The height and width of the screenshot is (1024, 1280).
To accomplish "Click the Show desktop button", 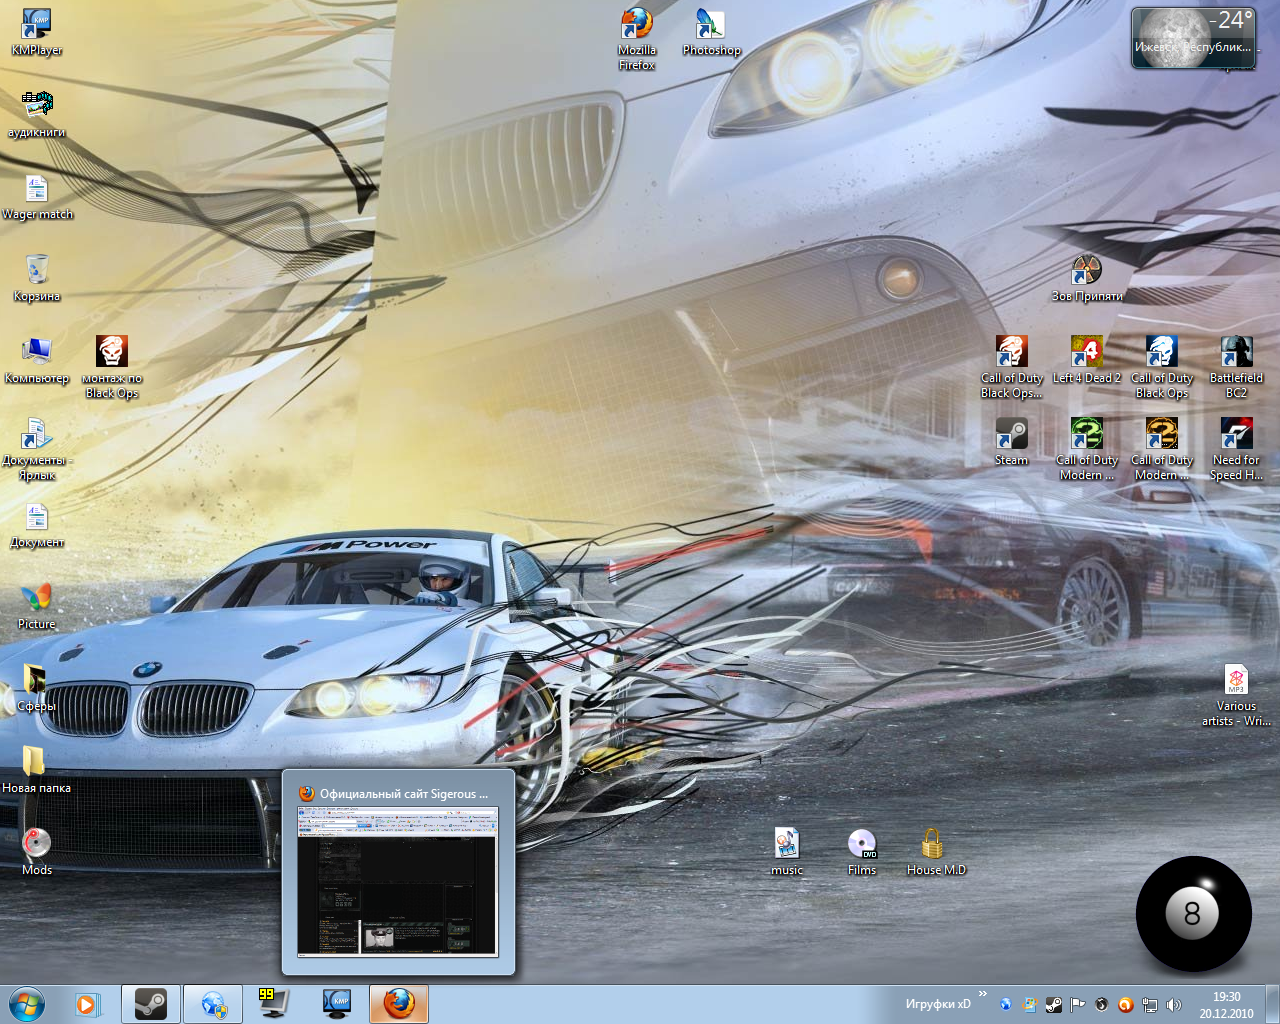I will (x=1272, y=1004).
